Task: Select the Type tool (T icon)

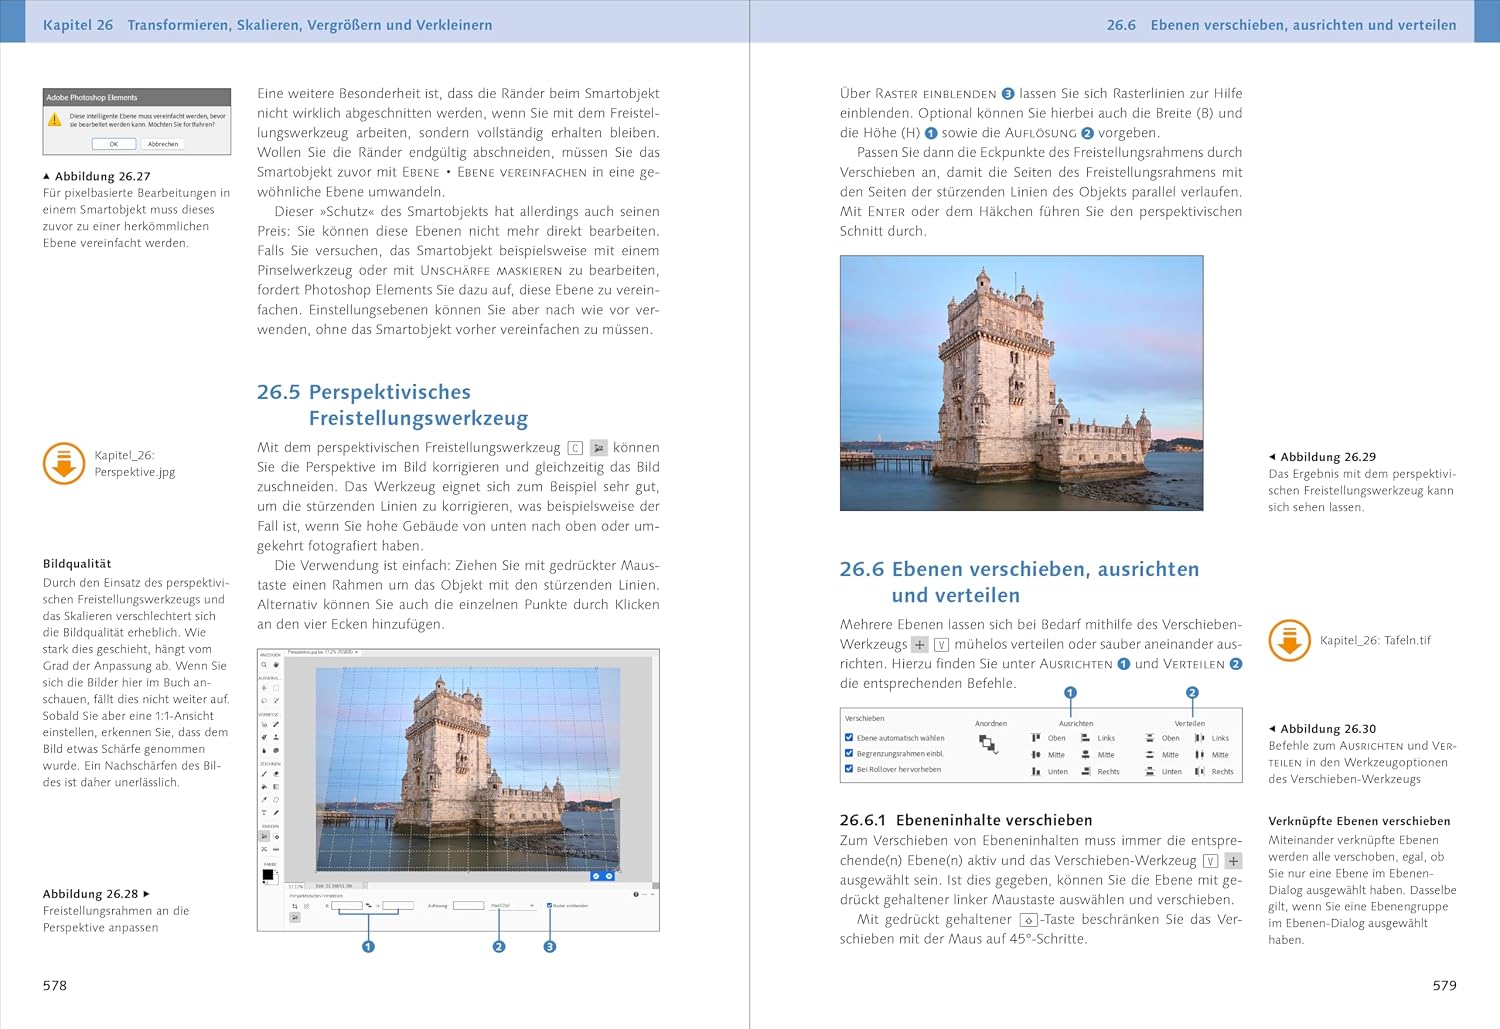Action: (264, 812)
